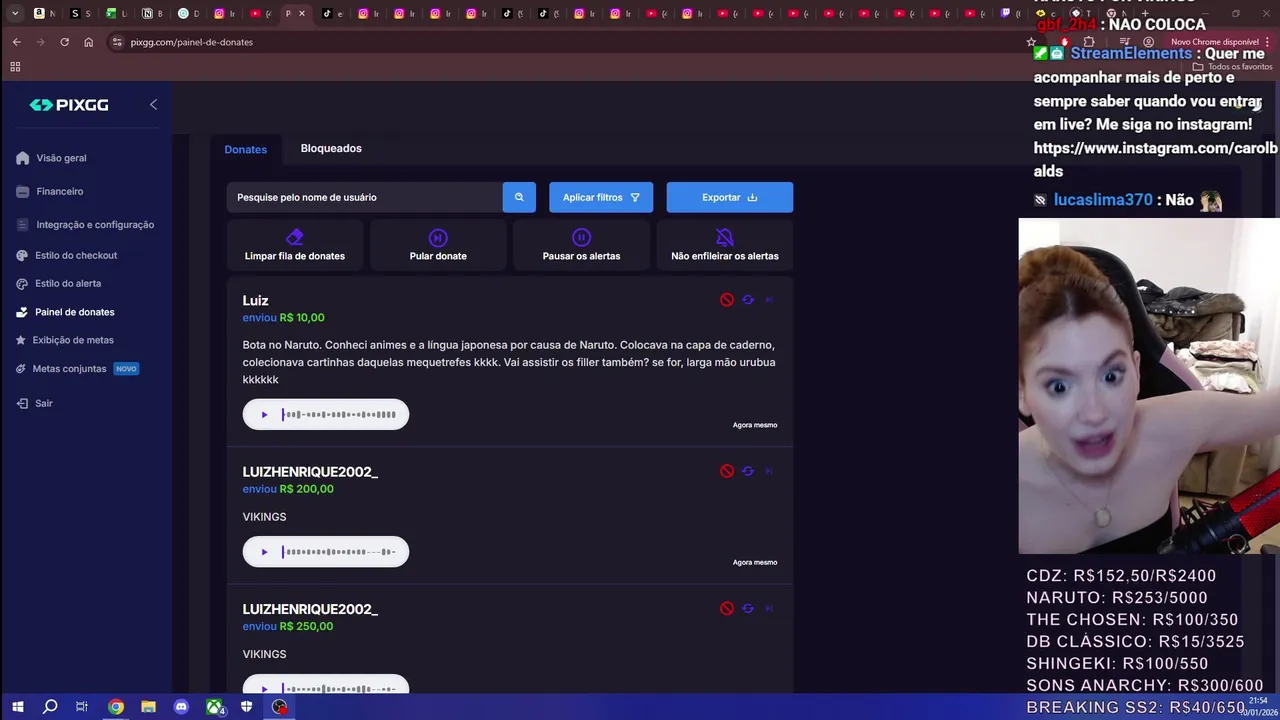Image resolution: width=1280 pixels, height=720 pixels.
Task: Replay Luiz's R$ 10,00 donate alert
Action: 748,300
